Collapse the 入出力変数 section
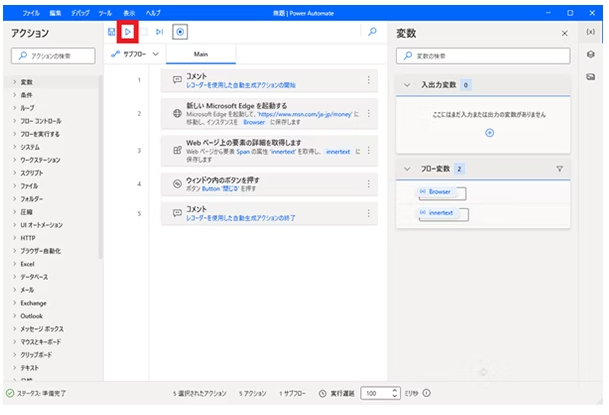Viewport: 609px width, 415px height. pyautogui.click(x=407, y=85)
